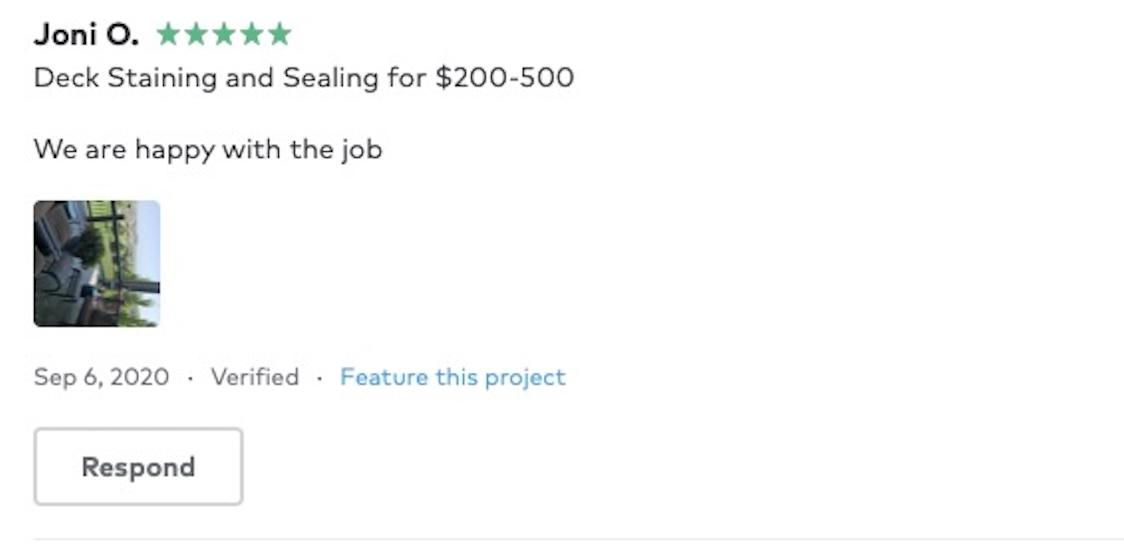Click the $200-500 price range text
This screenshot has height=554, width=1124.
coord(504,78)
